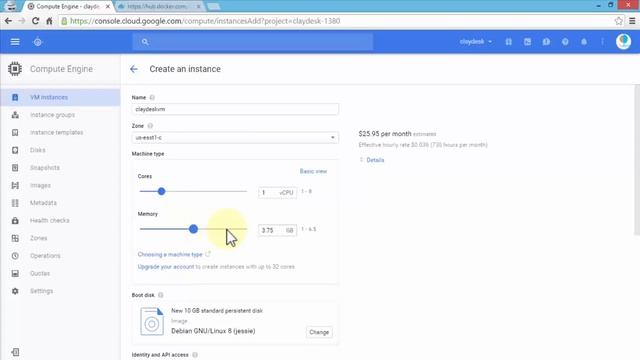Open the Zone dropdown
The width and height of the screenshot is (640, 360).
tap(235, 138)
